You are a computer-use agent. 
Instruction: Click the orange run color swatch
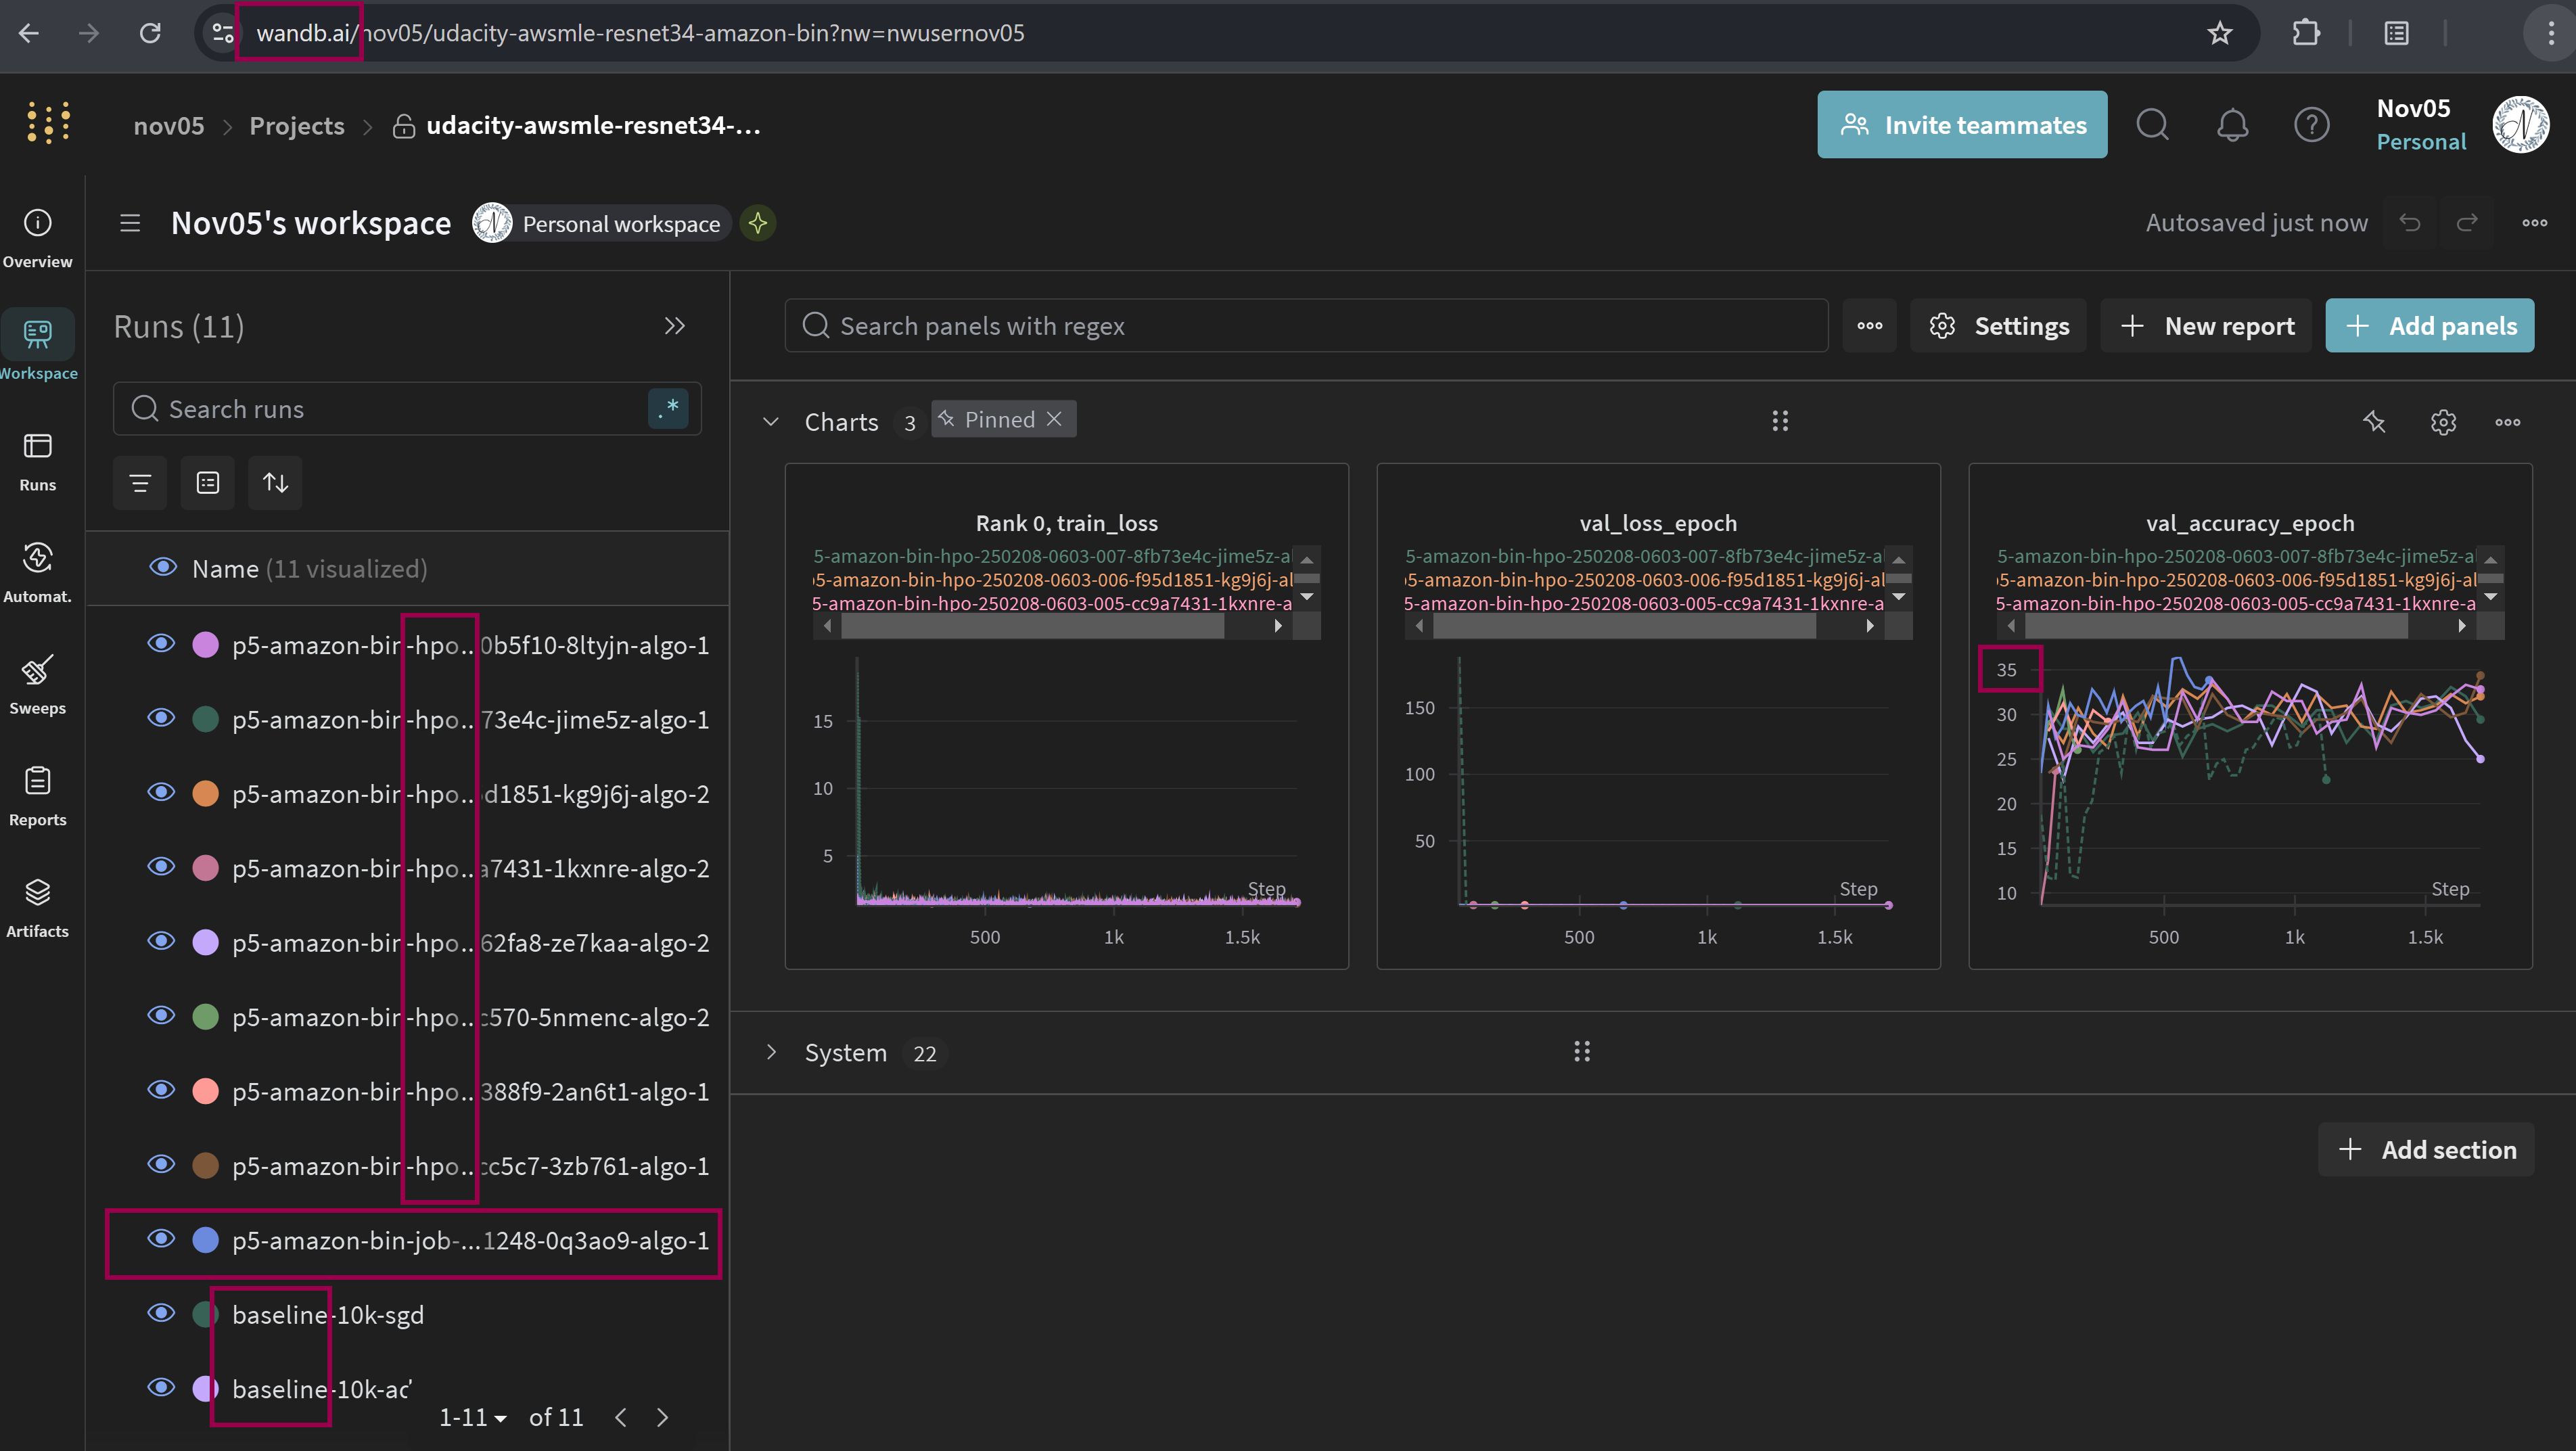coord(205,794)
